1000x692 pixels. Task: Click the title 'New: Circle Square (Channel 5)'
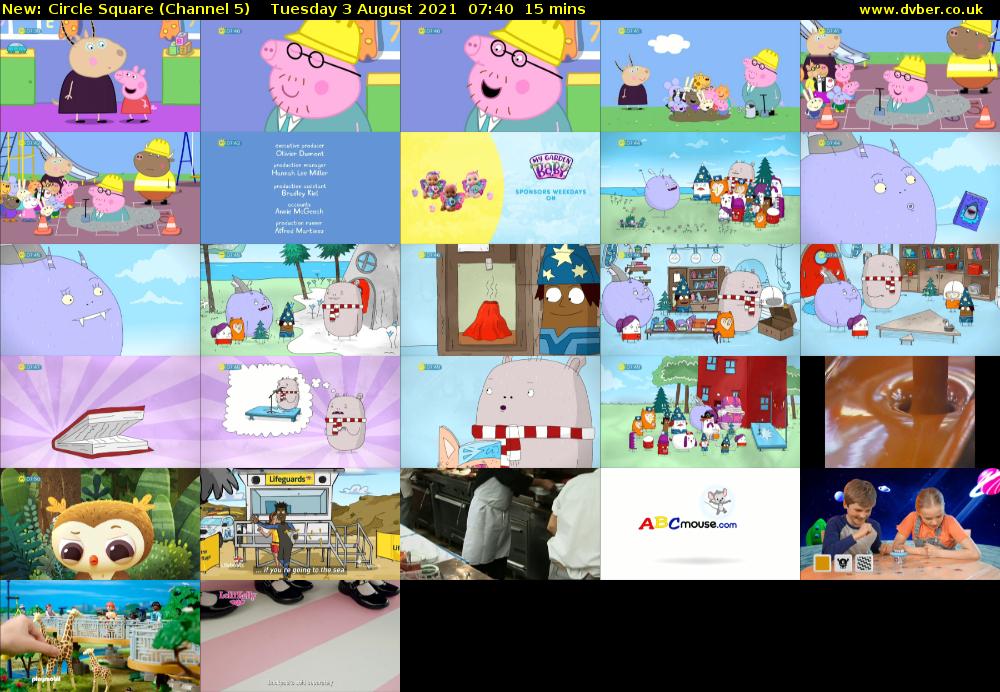[126, 10]
